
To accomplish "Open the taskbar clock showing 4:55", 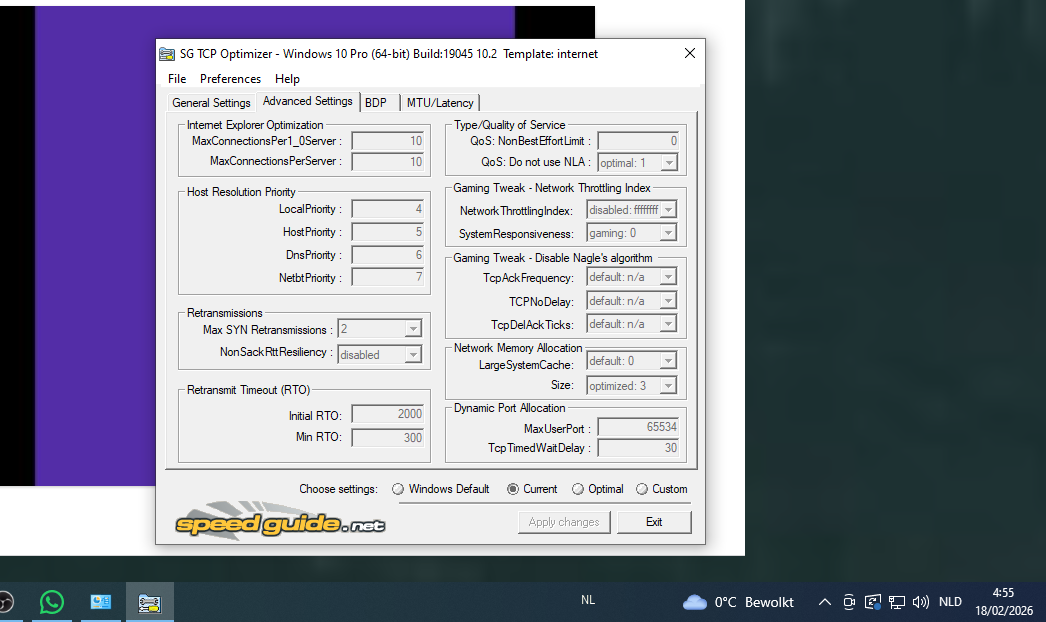I will click(x=1003, y=602).
